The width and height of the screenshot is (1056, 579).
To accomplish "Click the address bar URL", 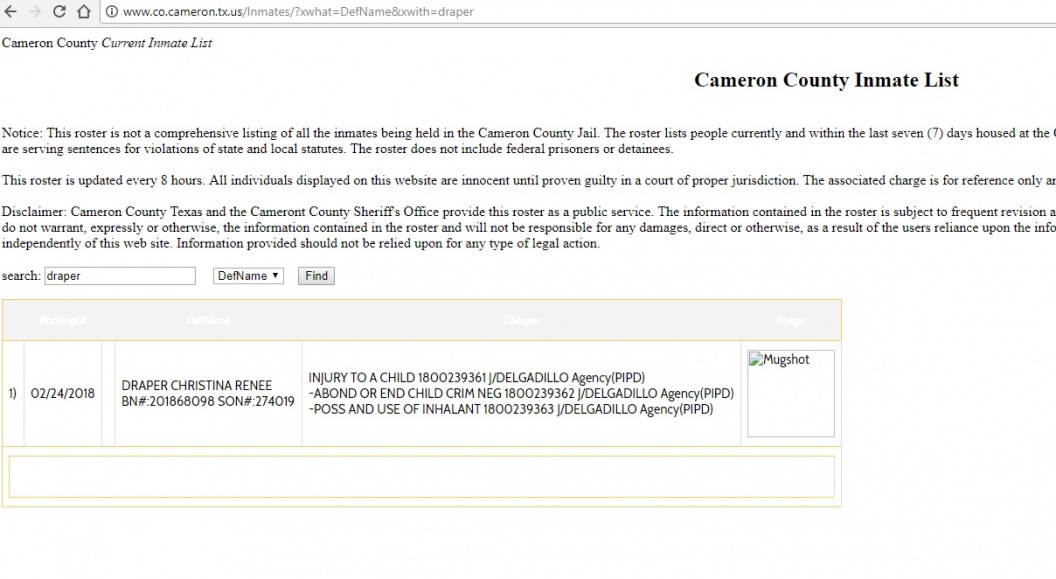I will [x=298, y=11].
